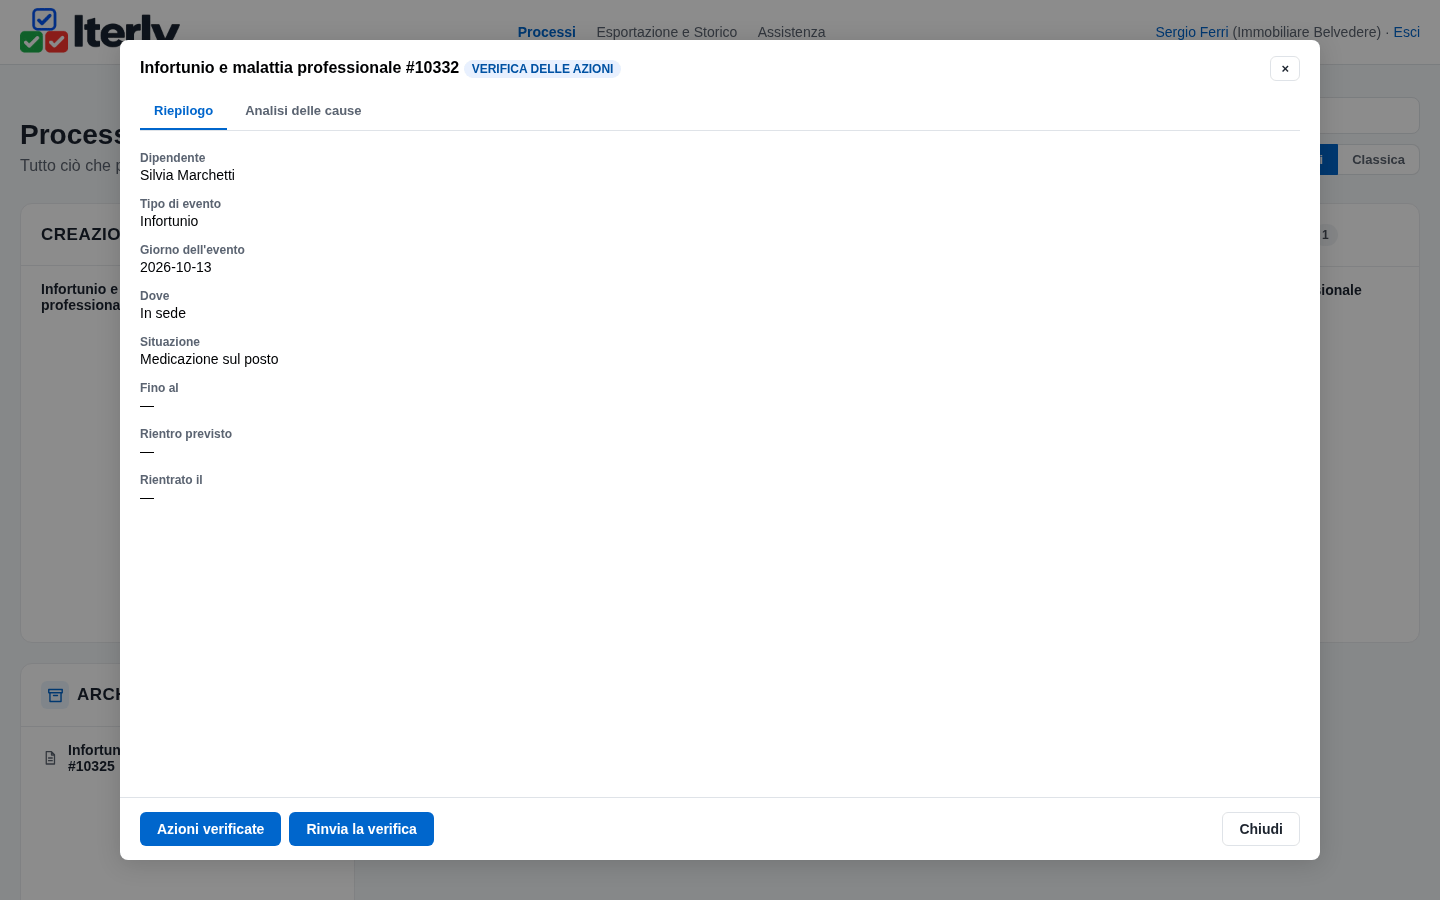Select the Classica view toggle
The height and width of the screenshot is (900, 1440).
click(x=1378, y=160)
